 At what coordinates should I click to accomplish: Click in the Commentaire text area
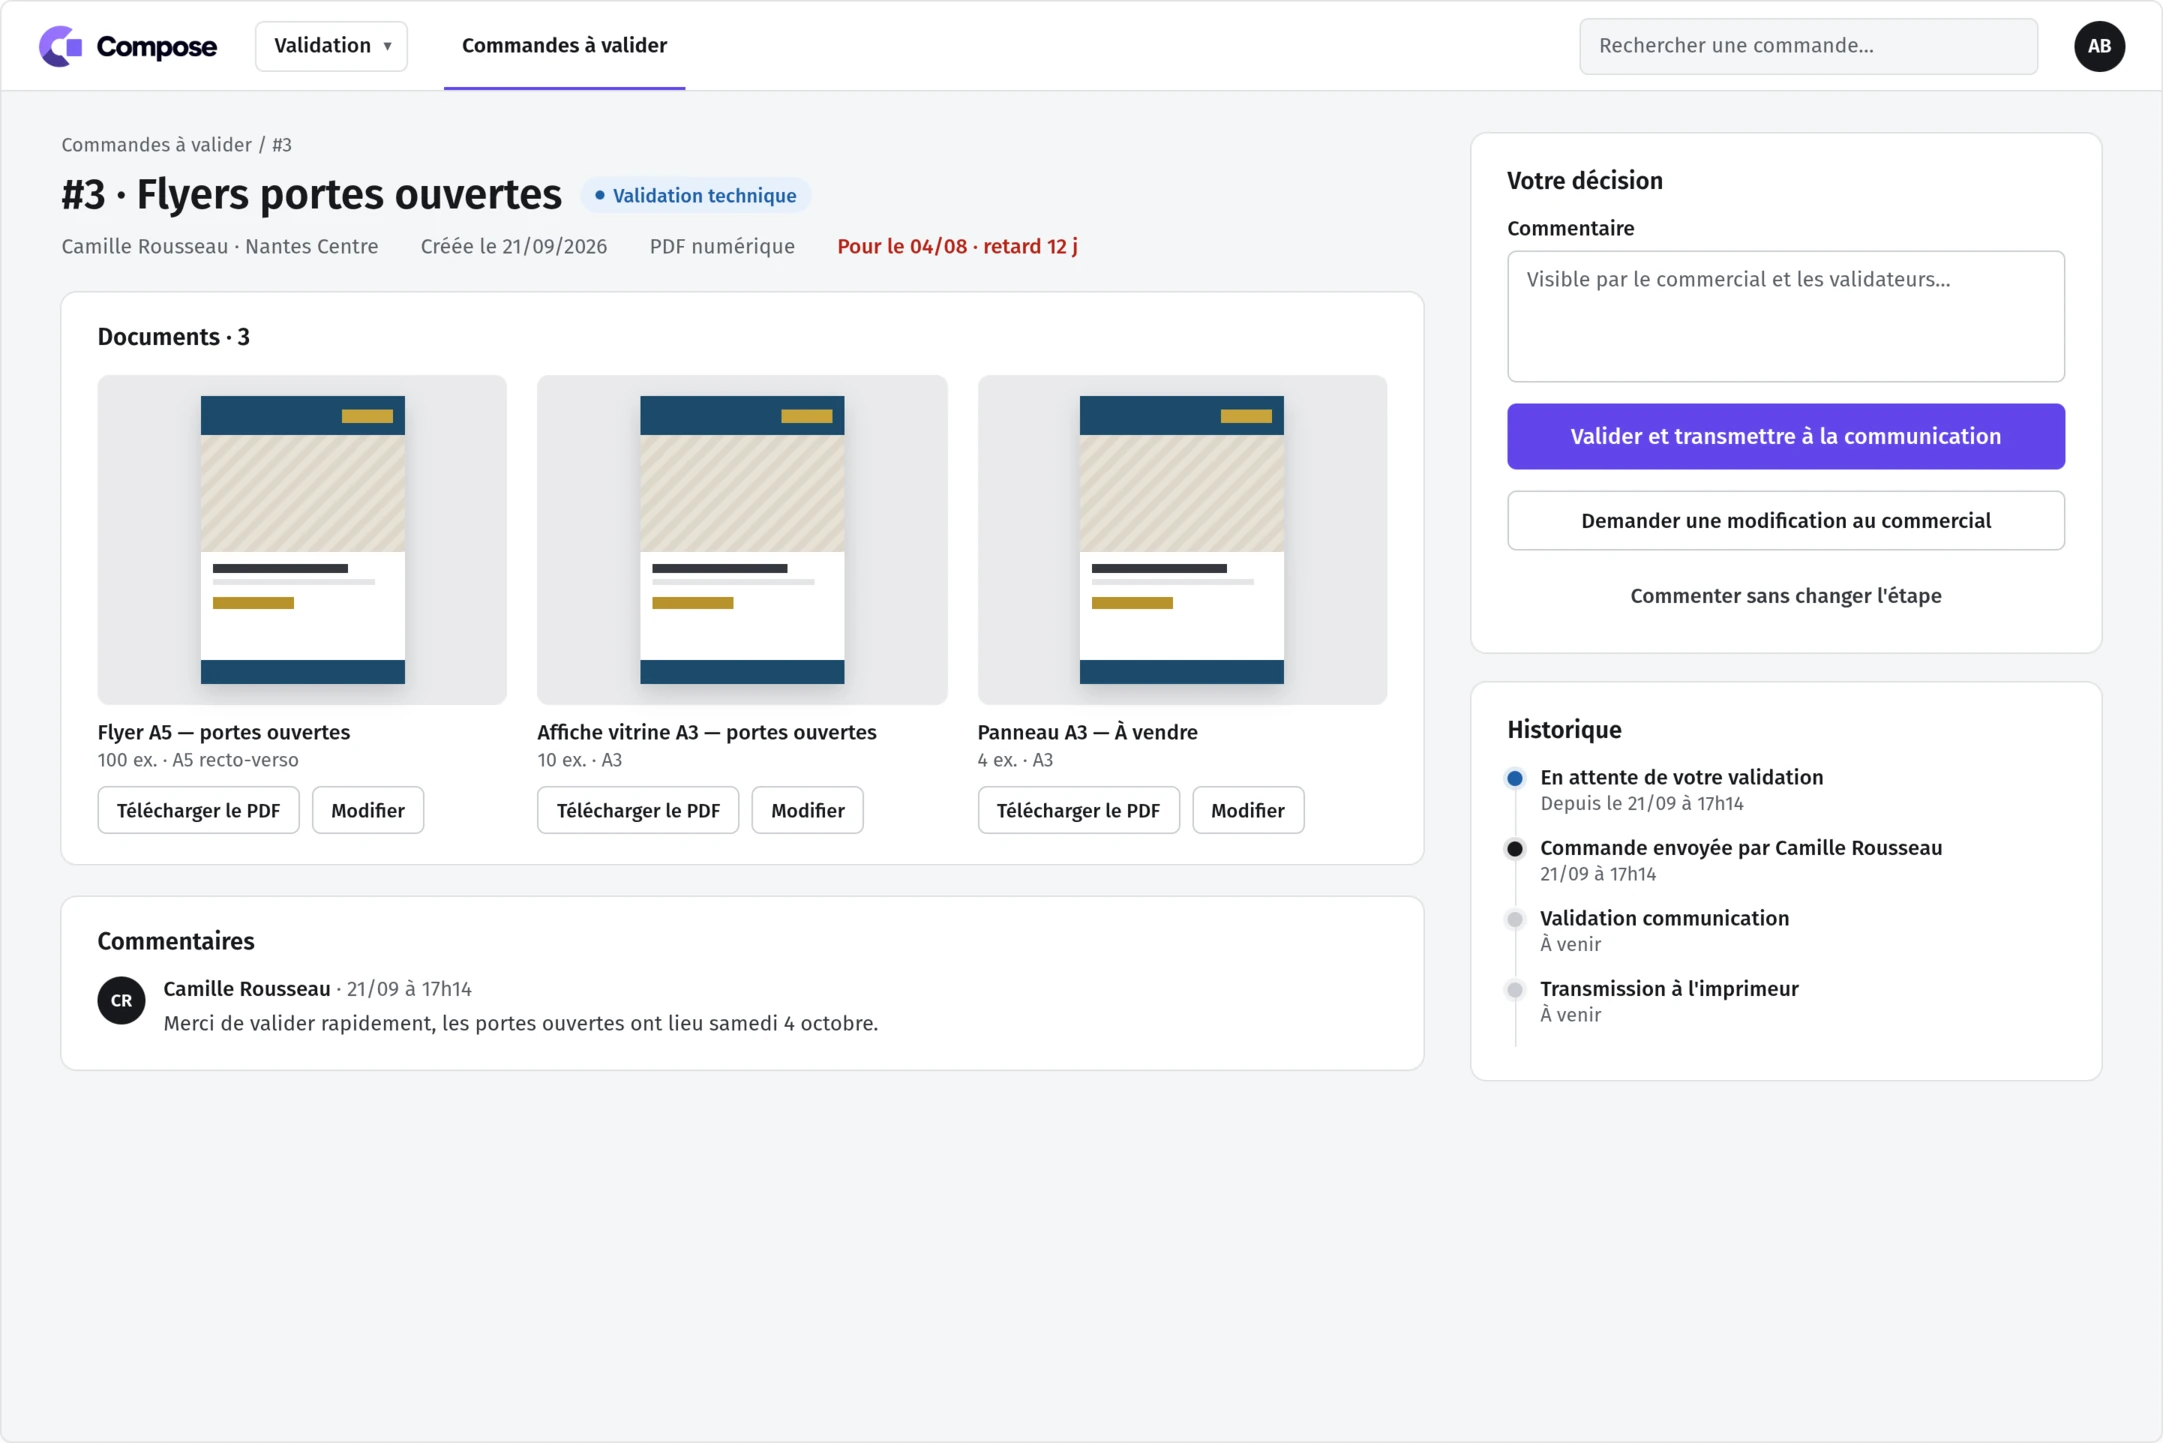pyautogui.click(x=1785, y=316)
